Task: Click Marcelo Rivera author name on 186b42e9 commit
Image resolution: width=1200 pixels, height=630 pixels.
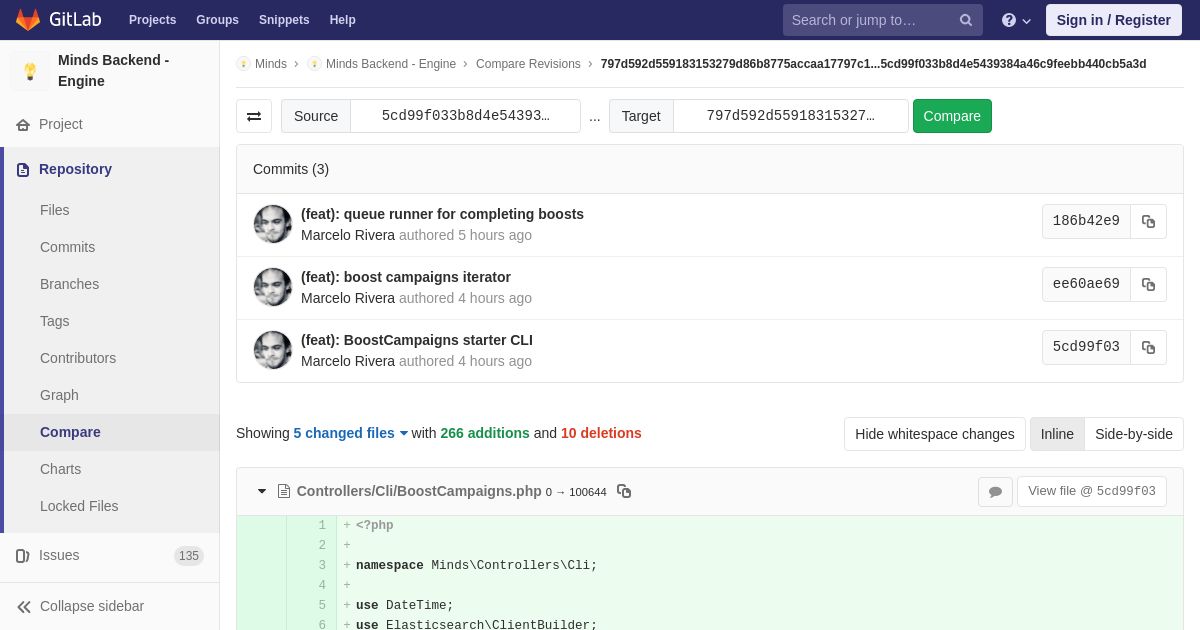Action: (x=348, y=235)
